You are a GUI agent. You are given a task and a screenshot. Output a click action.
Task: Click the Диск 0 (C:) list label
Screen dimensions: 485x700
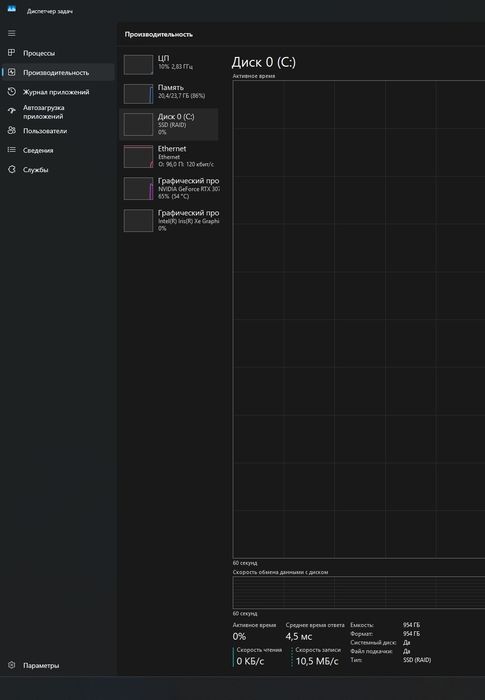(176, 117)
